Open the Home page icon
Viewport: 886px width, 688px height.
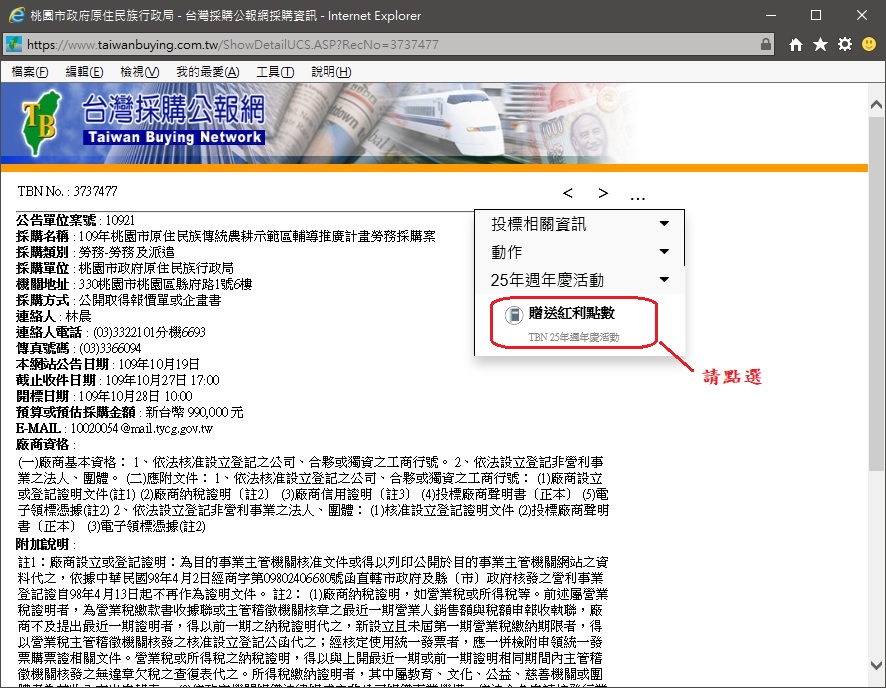point(796,45)
